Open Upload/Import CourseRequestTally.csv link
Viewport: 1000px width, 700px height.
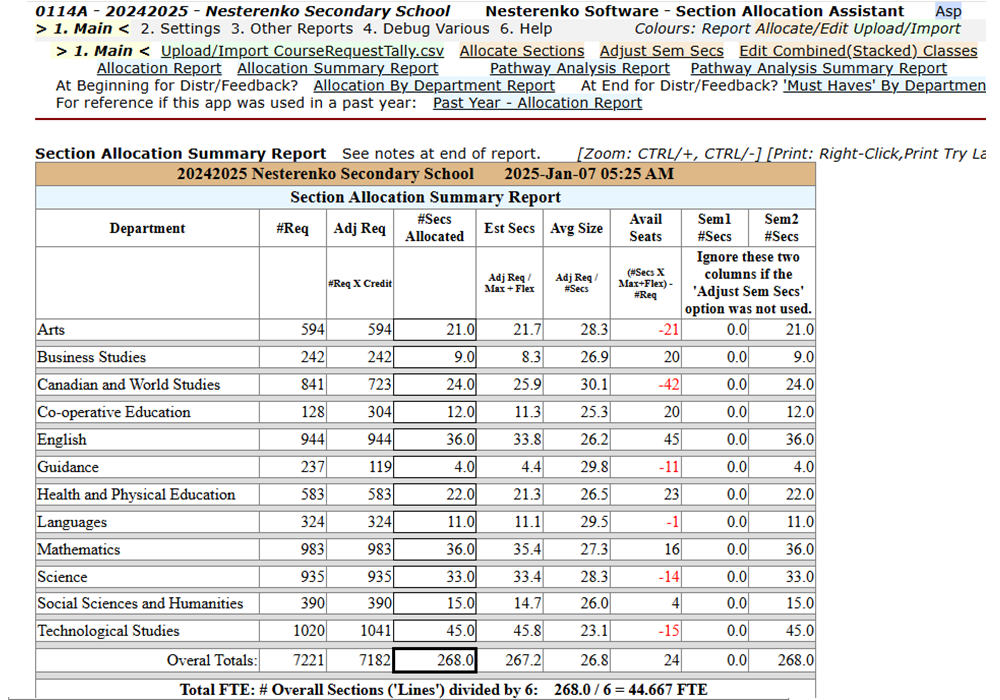click(x=302, y=51)
